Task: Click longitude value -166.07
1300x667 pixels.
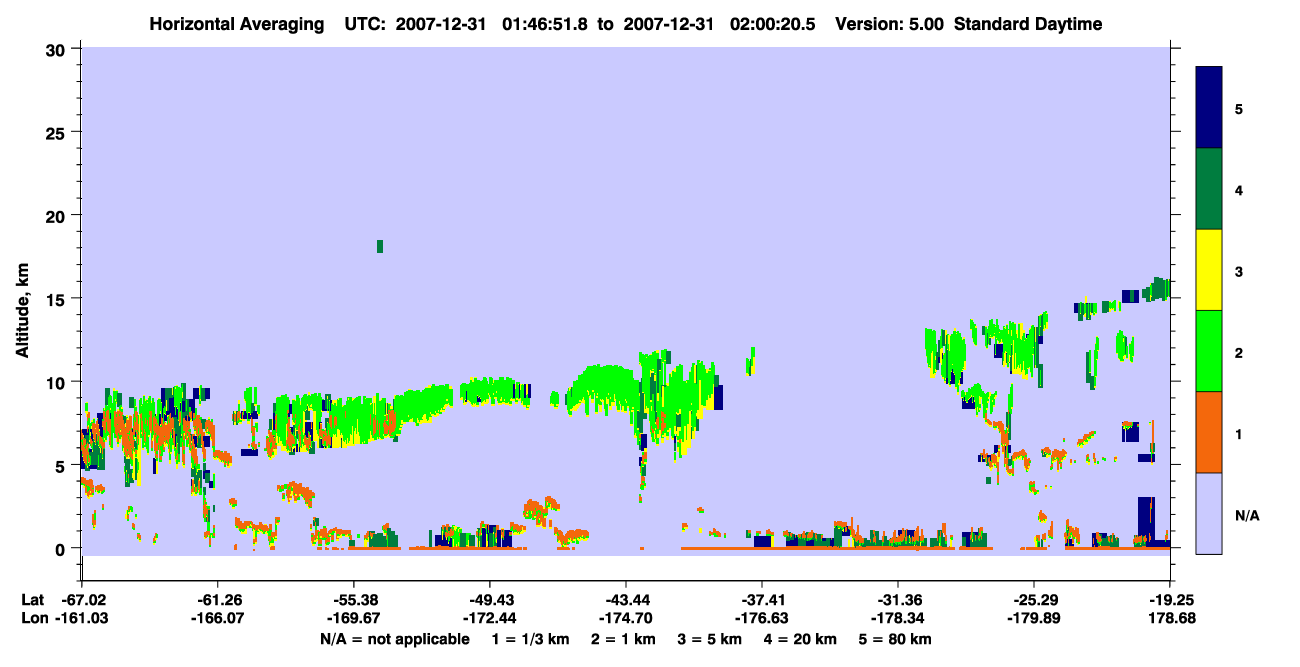Action: pyautogui.click(x=217, y=618)
